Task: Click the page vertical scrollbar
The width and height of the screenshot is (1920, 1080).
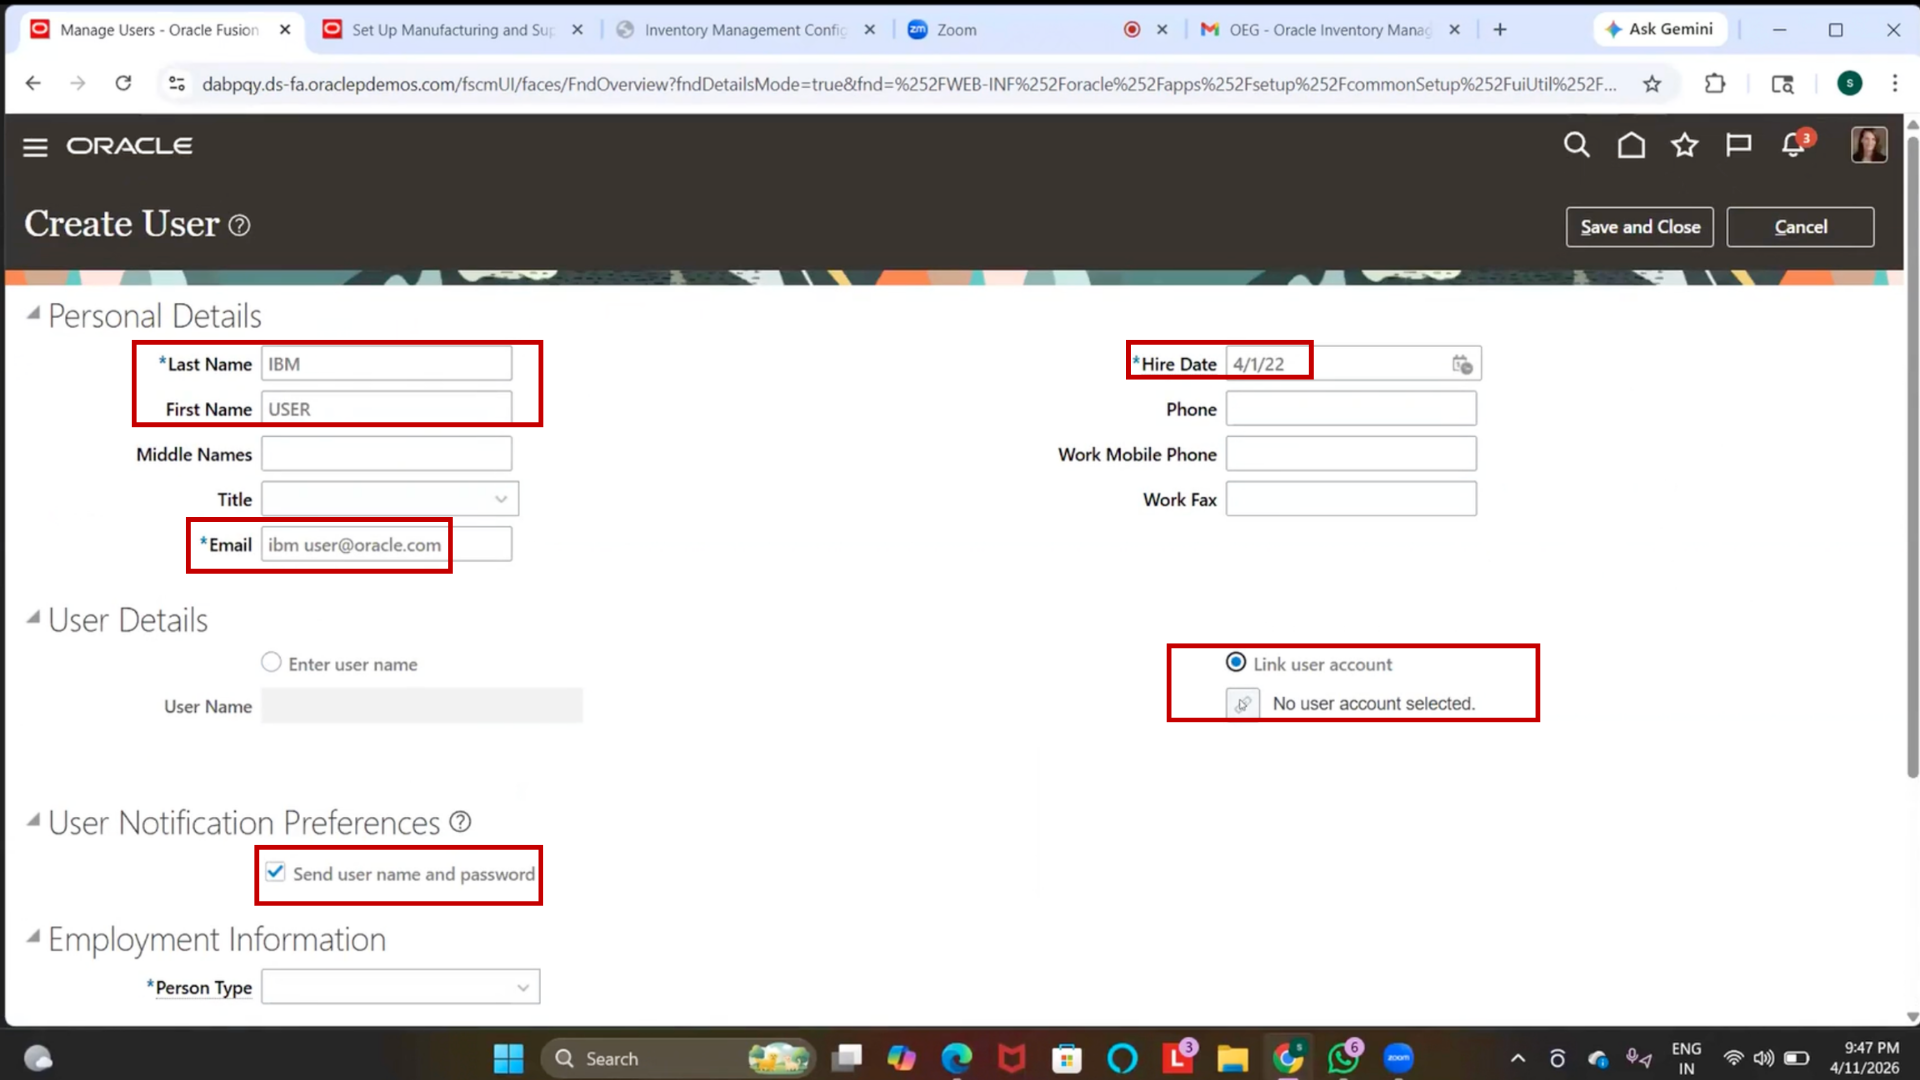Action: tap(1912, 456)
